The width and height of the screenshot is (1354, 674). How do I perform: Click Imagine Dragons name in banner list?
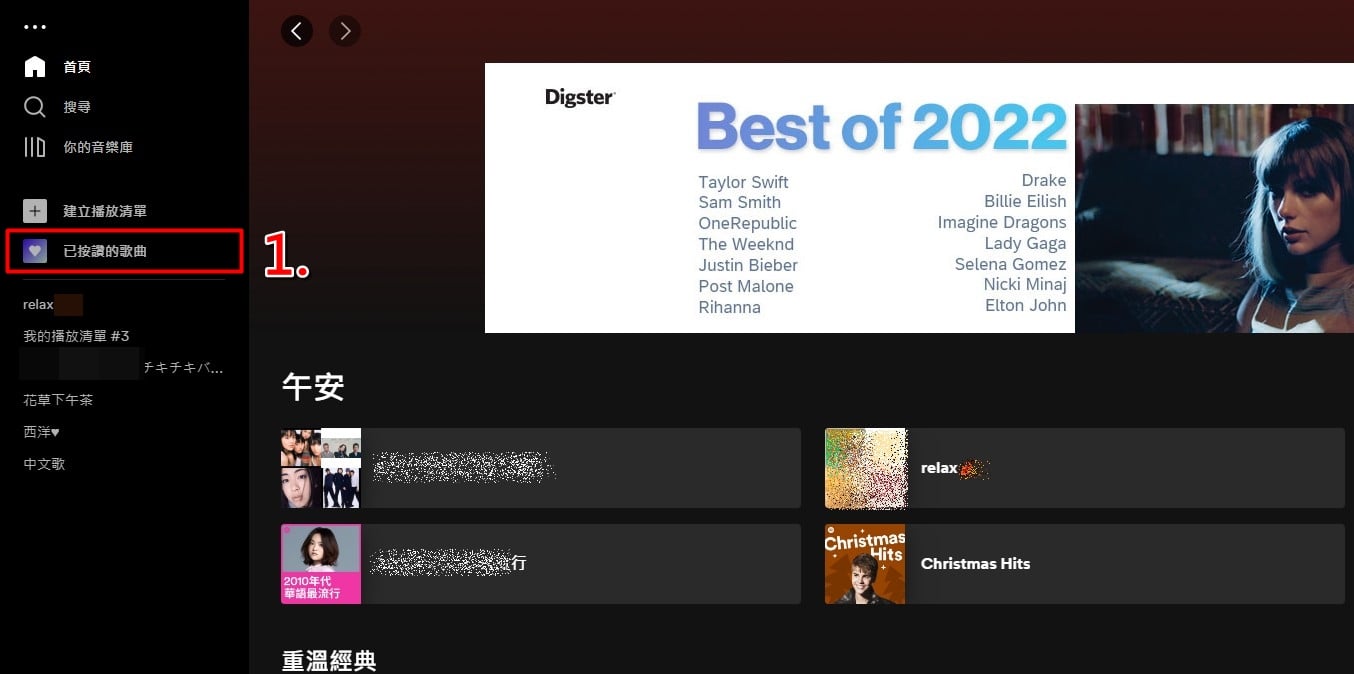click(1002, 222)
